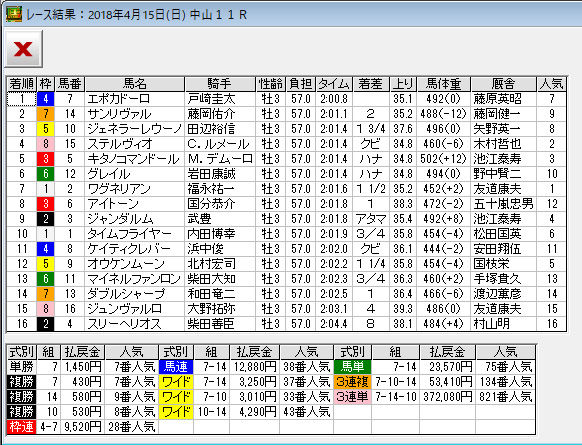
Task: Click the app icon in title bar
Action: tap(13, 14)
